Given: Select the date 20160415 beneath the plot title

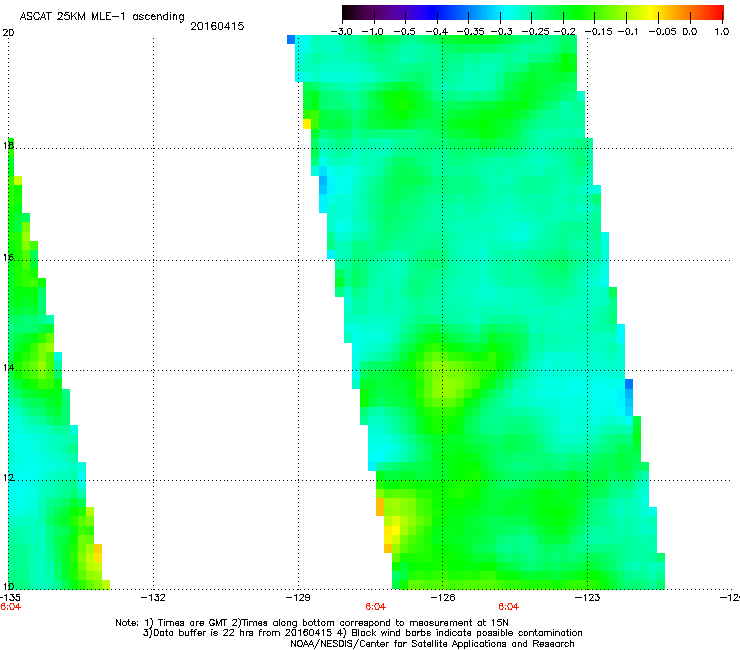Looking at the screenshot, I should click(x=217, y=26).
